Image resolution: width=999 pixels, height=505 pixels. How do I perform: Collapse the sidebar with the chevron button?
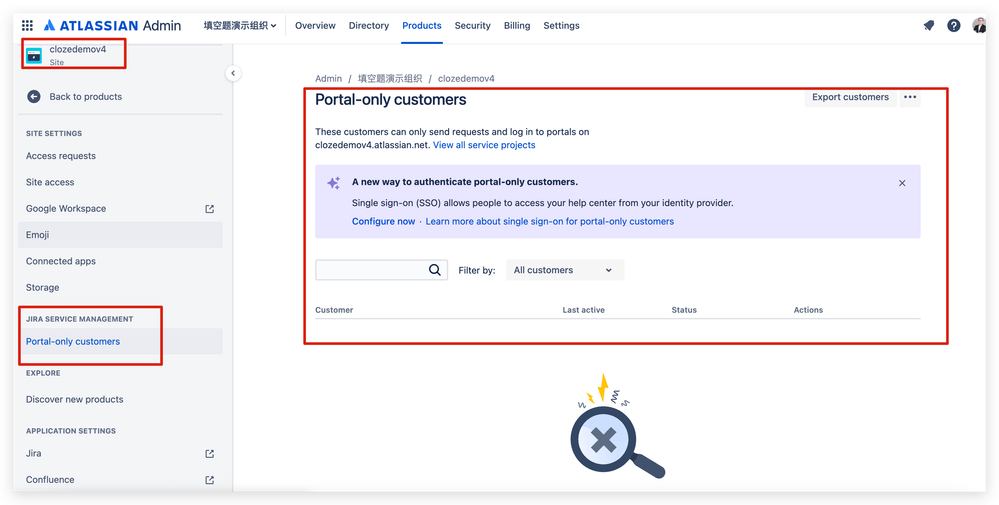point(233,73)
